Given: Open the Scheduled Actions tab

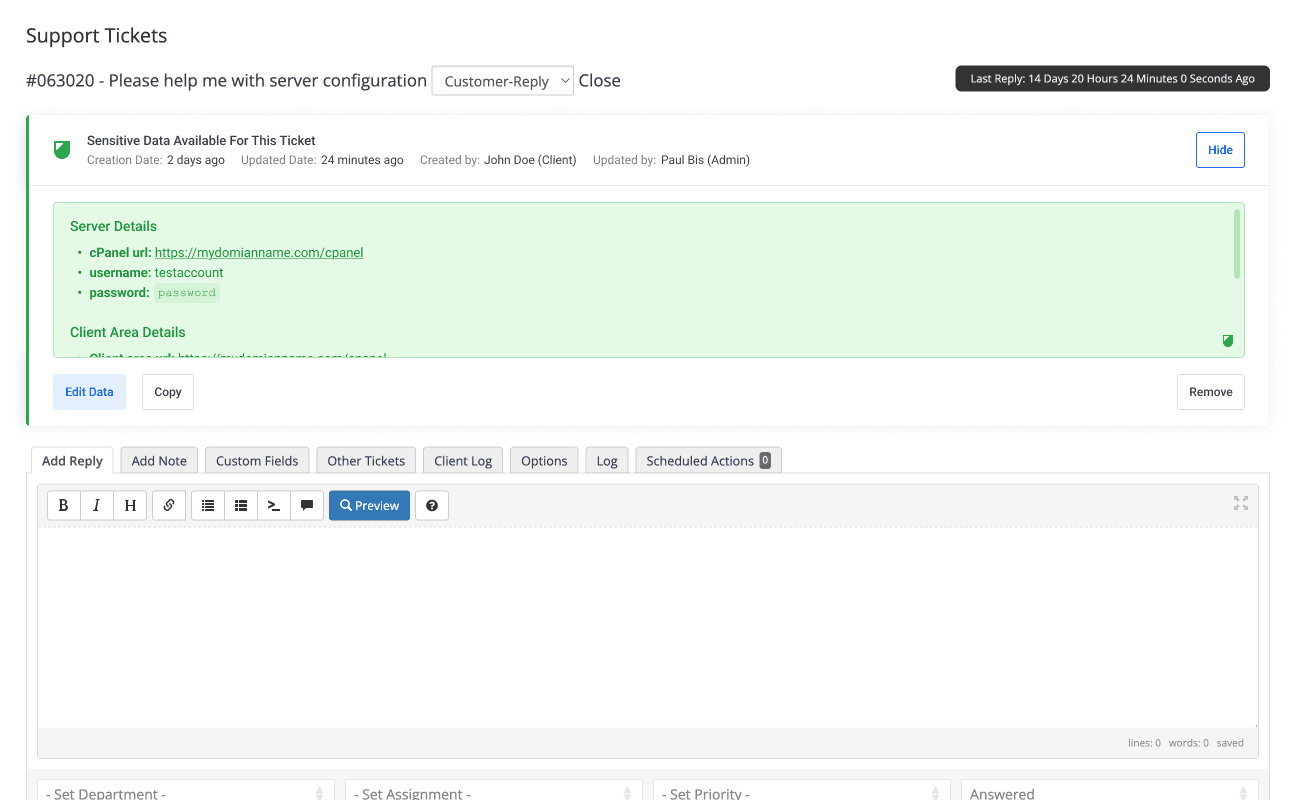Looking at the screenshot, I should 708,461.
